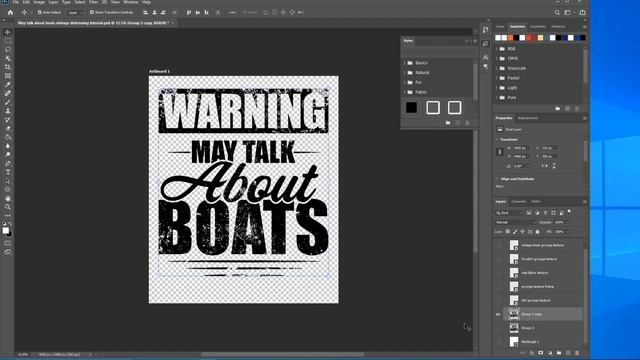Click the foreground color box in the toolbox
This screenshot has height=360, width=640.
point(6,231)
